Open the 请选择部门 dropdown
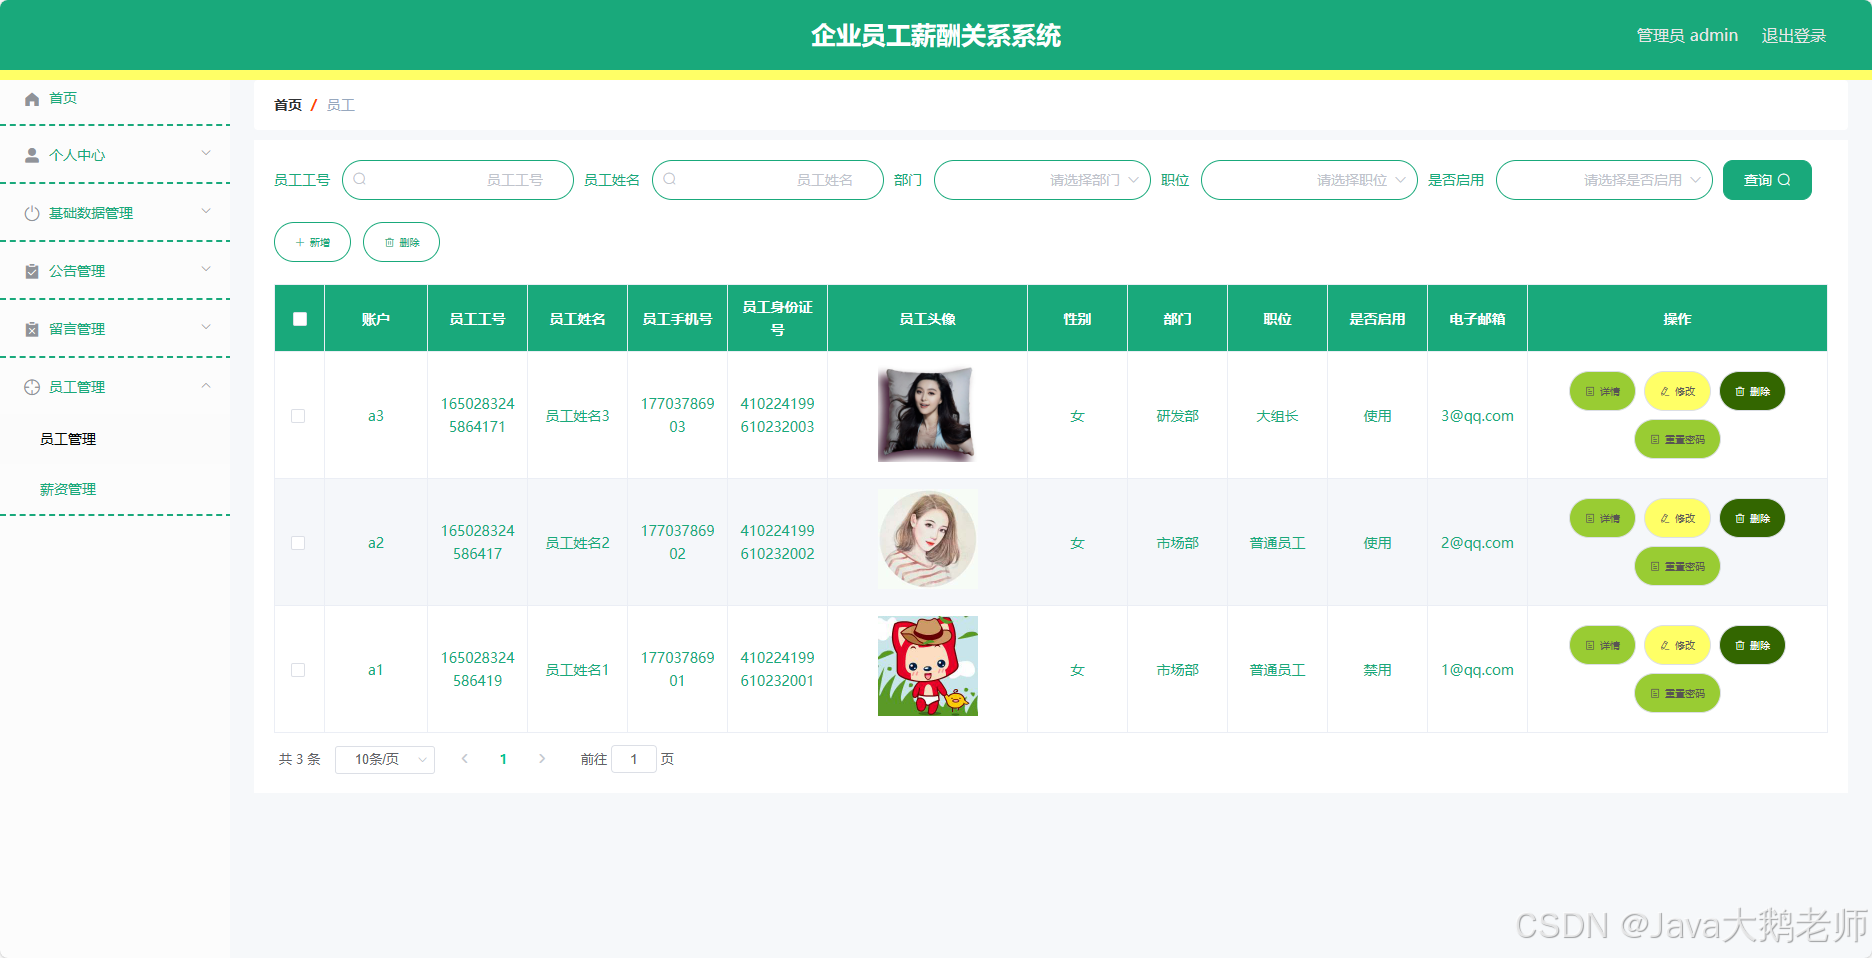This screenshot has height=958, width=1872. click(1042, 180)
